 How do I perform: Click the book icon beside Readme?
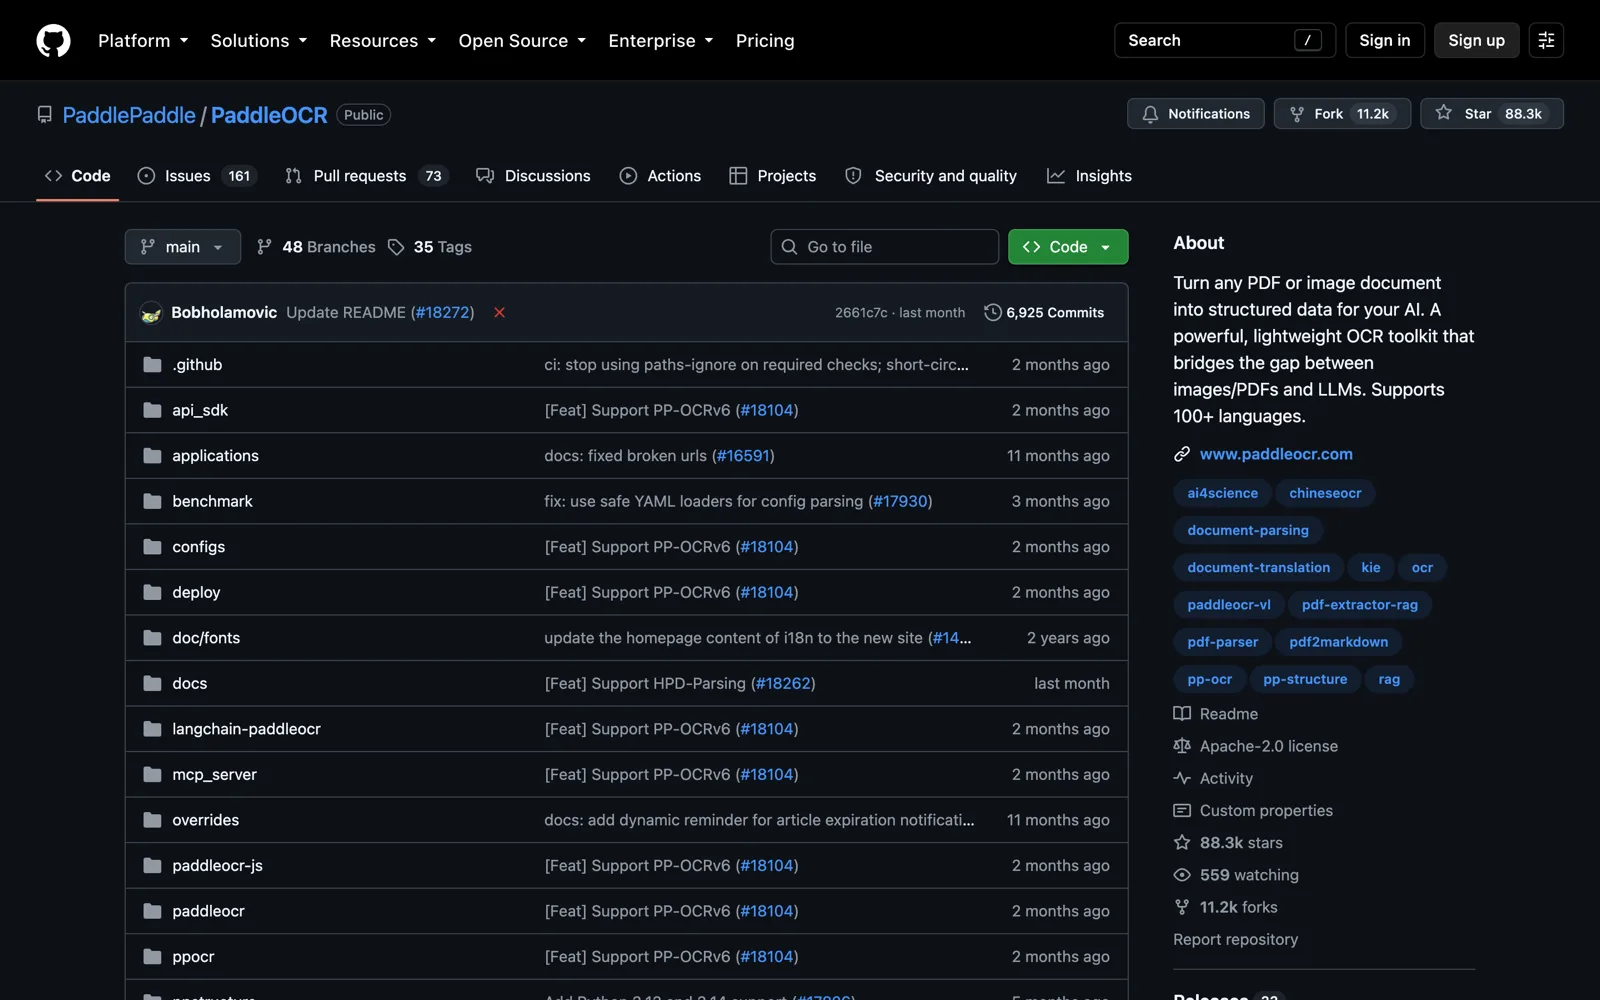coord(1182,714)
